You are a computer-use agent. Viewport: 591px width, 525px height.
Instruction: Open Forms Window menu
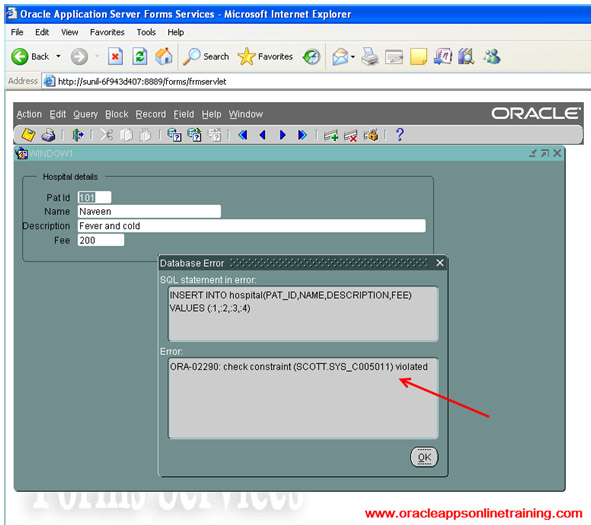pyautogui.click(x=246, y=114)
